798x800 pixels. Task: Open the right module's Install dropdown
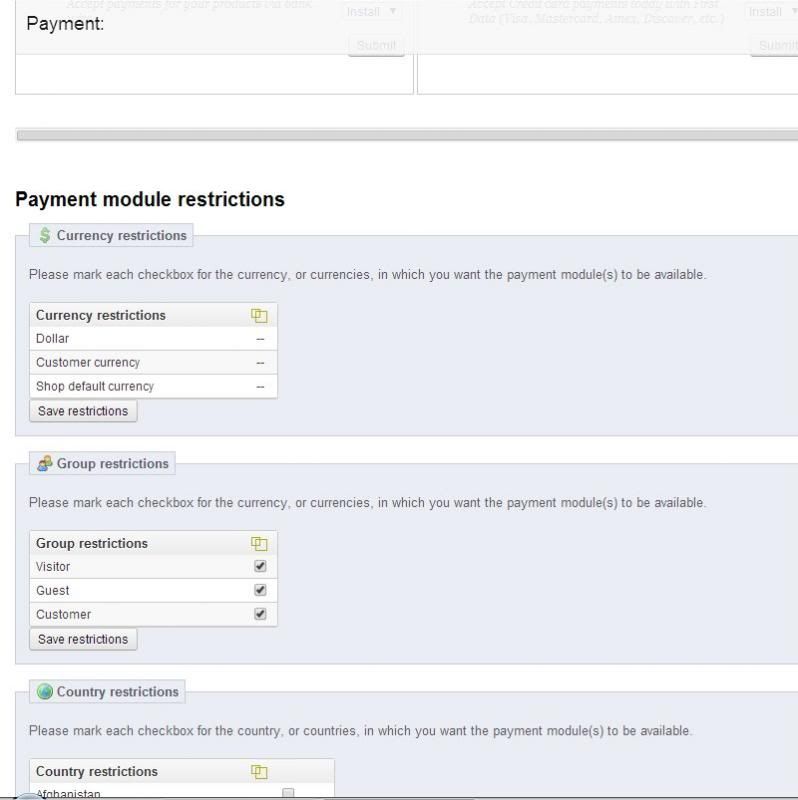tap(772, 12)
